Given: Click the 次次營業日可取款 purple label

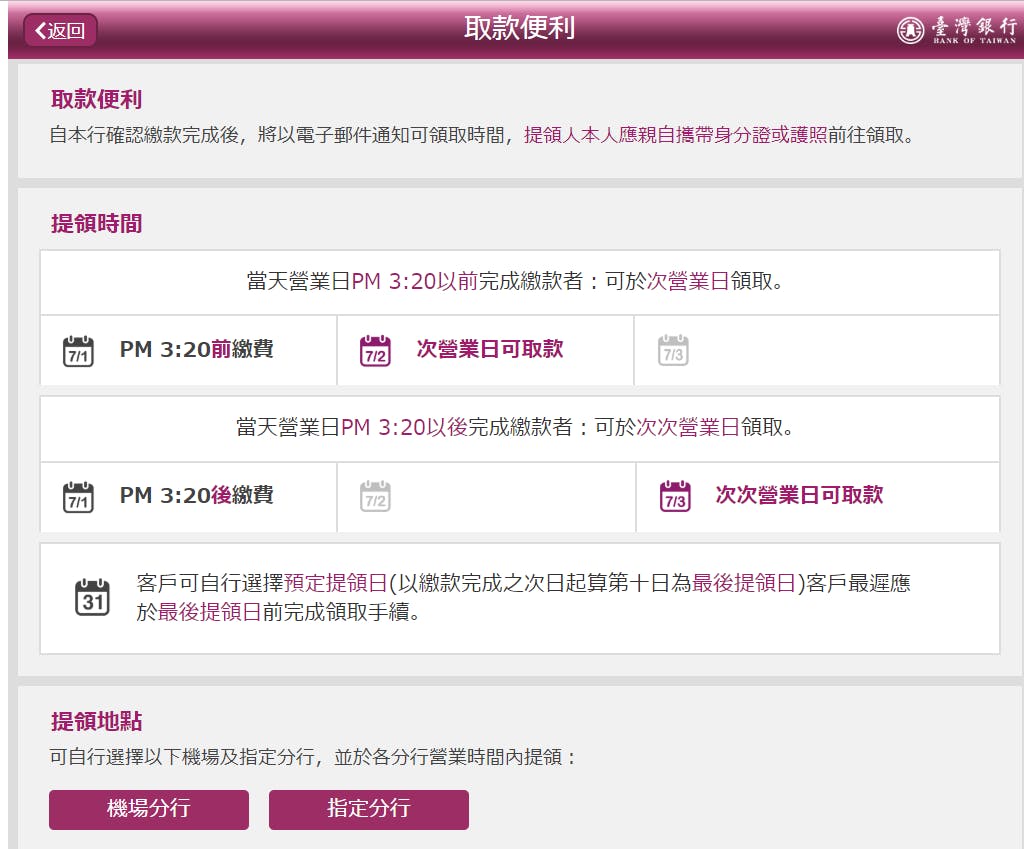Looking at the screenshot, I should click(799, 496).
